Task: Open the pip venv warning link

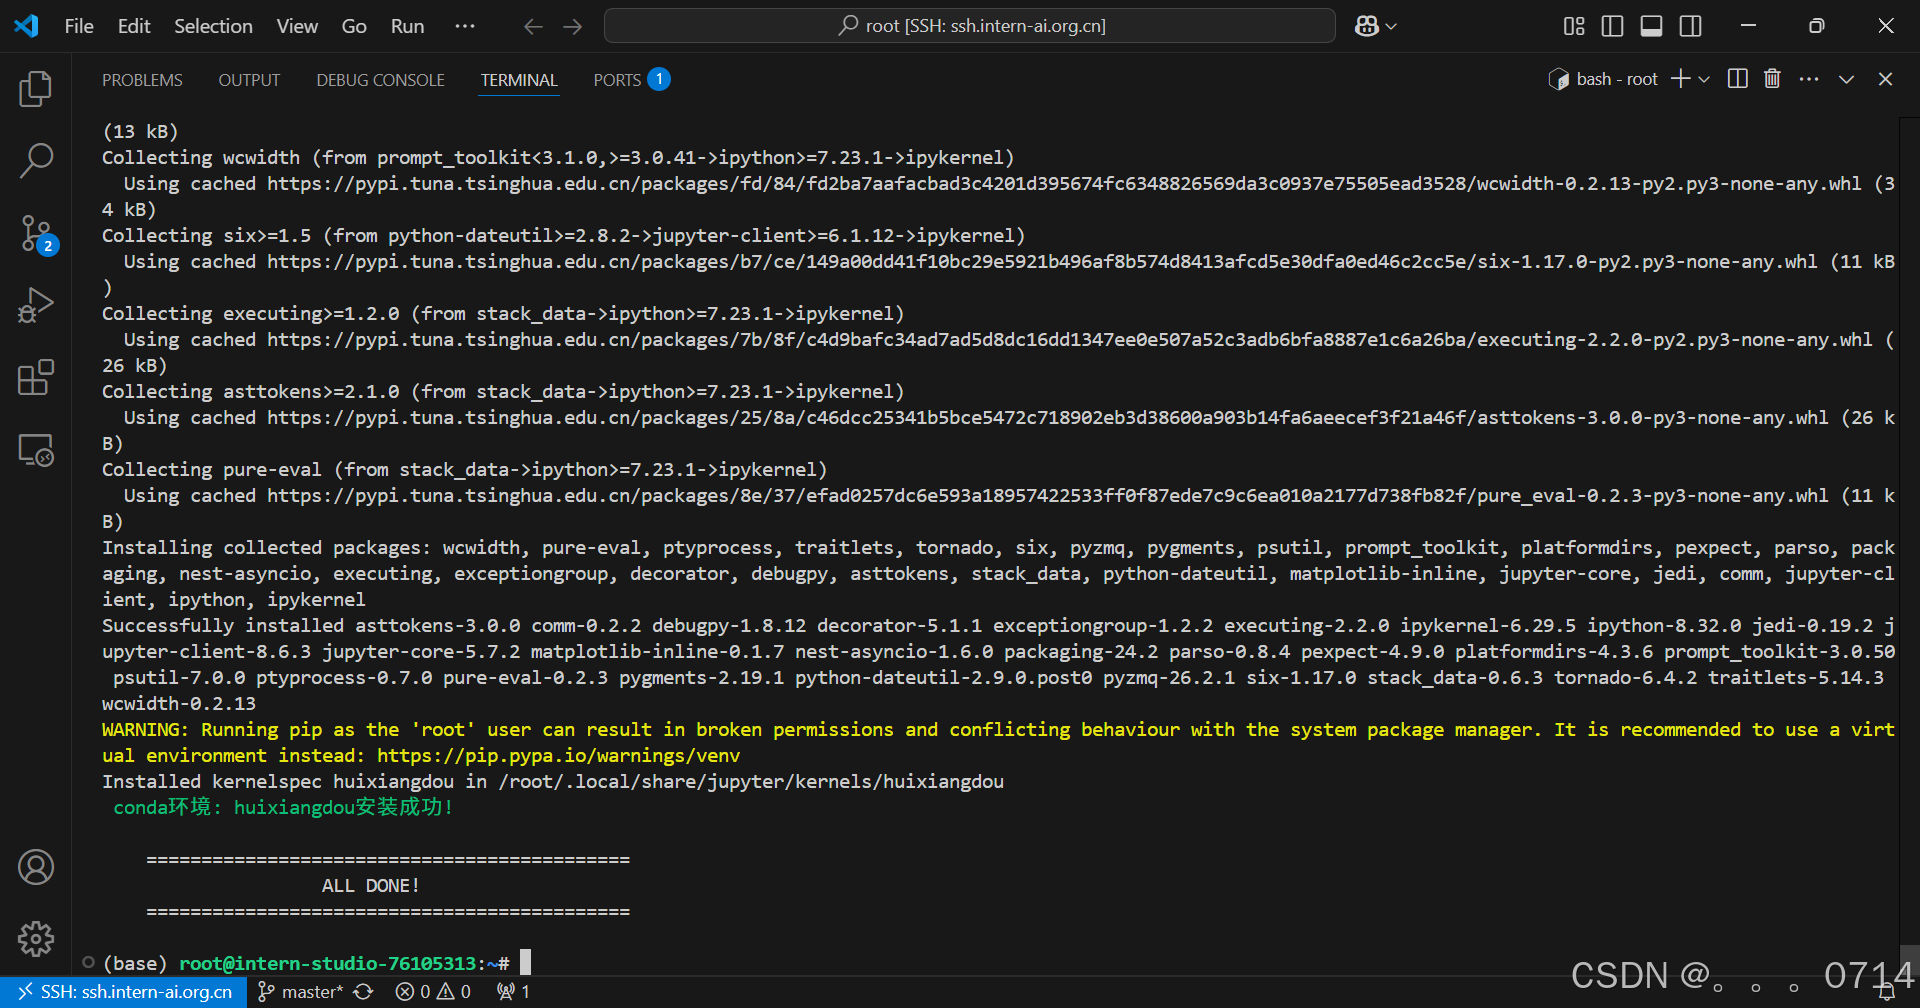Action: coord(558,755)
